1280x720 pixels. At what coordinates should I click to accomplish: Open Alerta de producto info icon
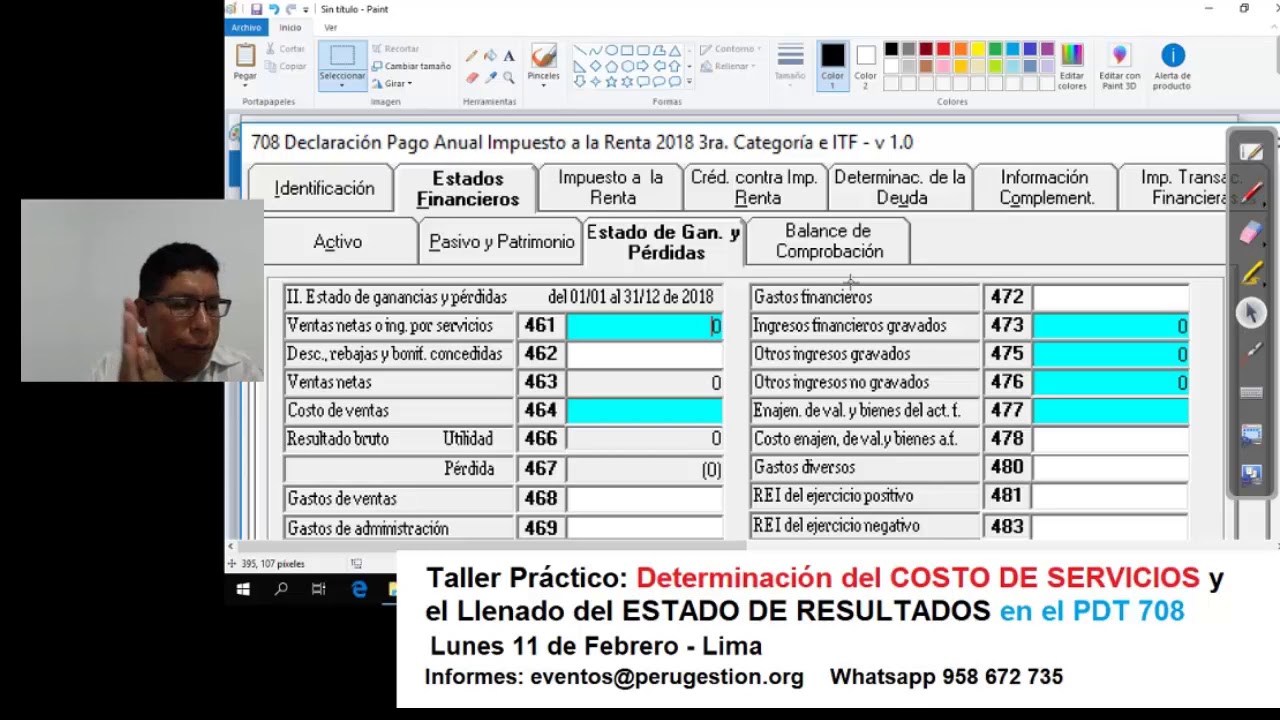[1172, 66]
